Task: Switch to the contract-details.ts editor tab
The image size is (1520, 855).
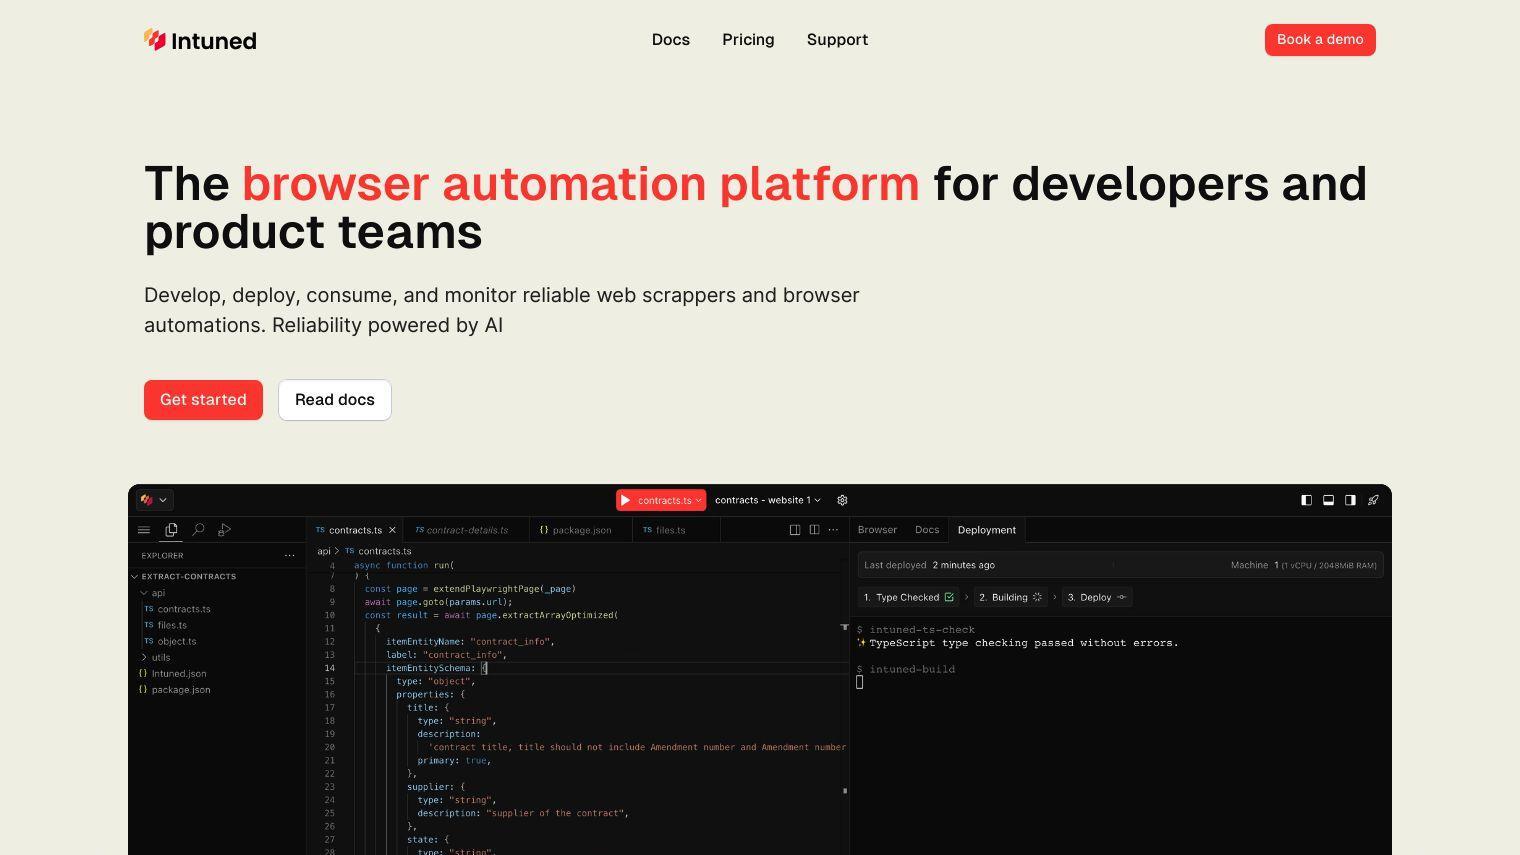Action: pos(467,530)
